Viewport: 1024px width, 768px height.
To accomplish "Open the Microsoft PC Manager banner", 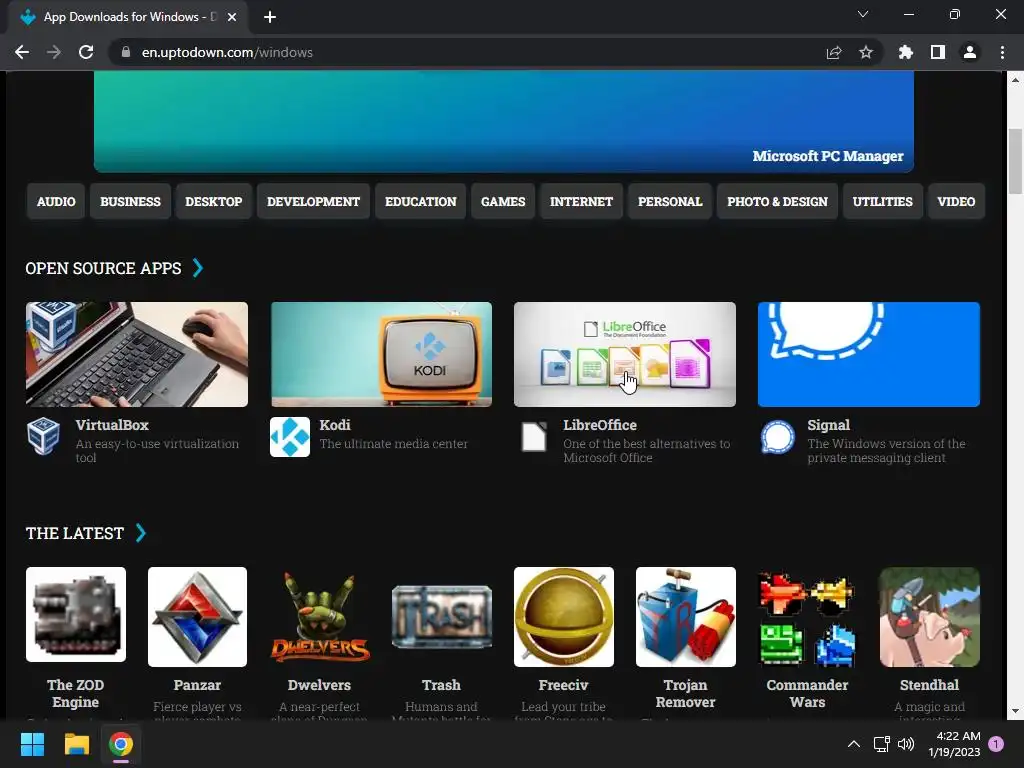I will pos(504,121).
